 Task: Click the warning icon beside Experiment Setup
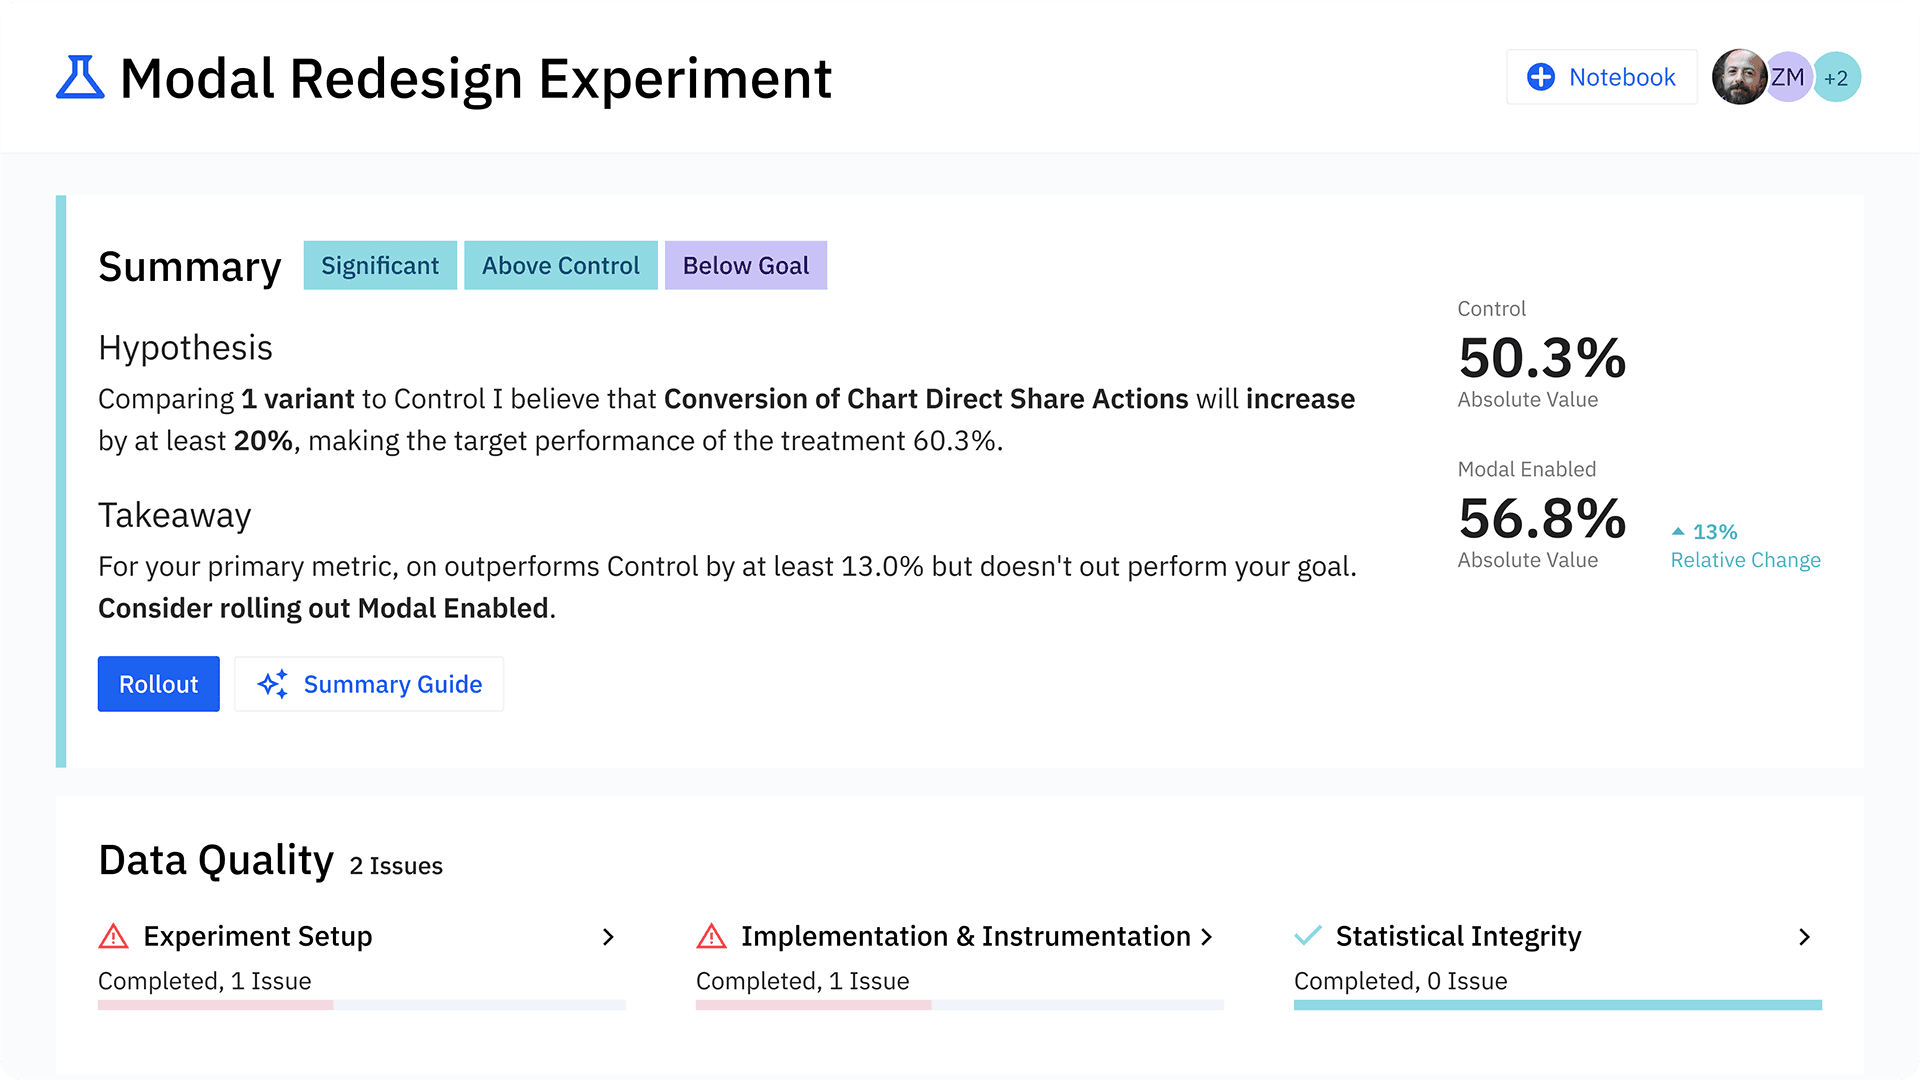coord(114,936)
